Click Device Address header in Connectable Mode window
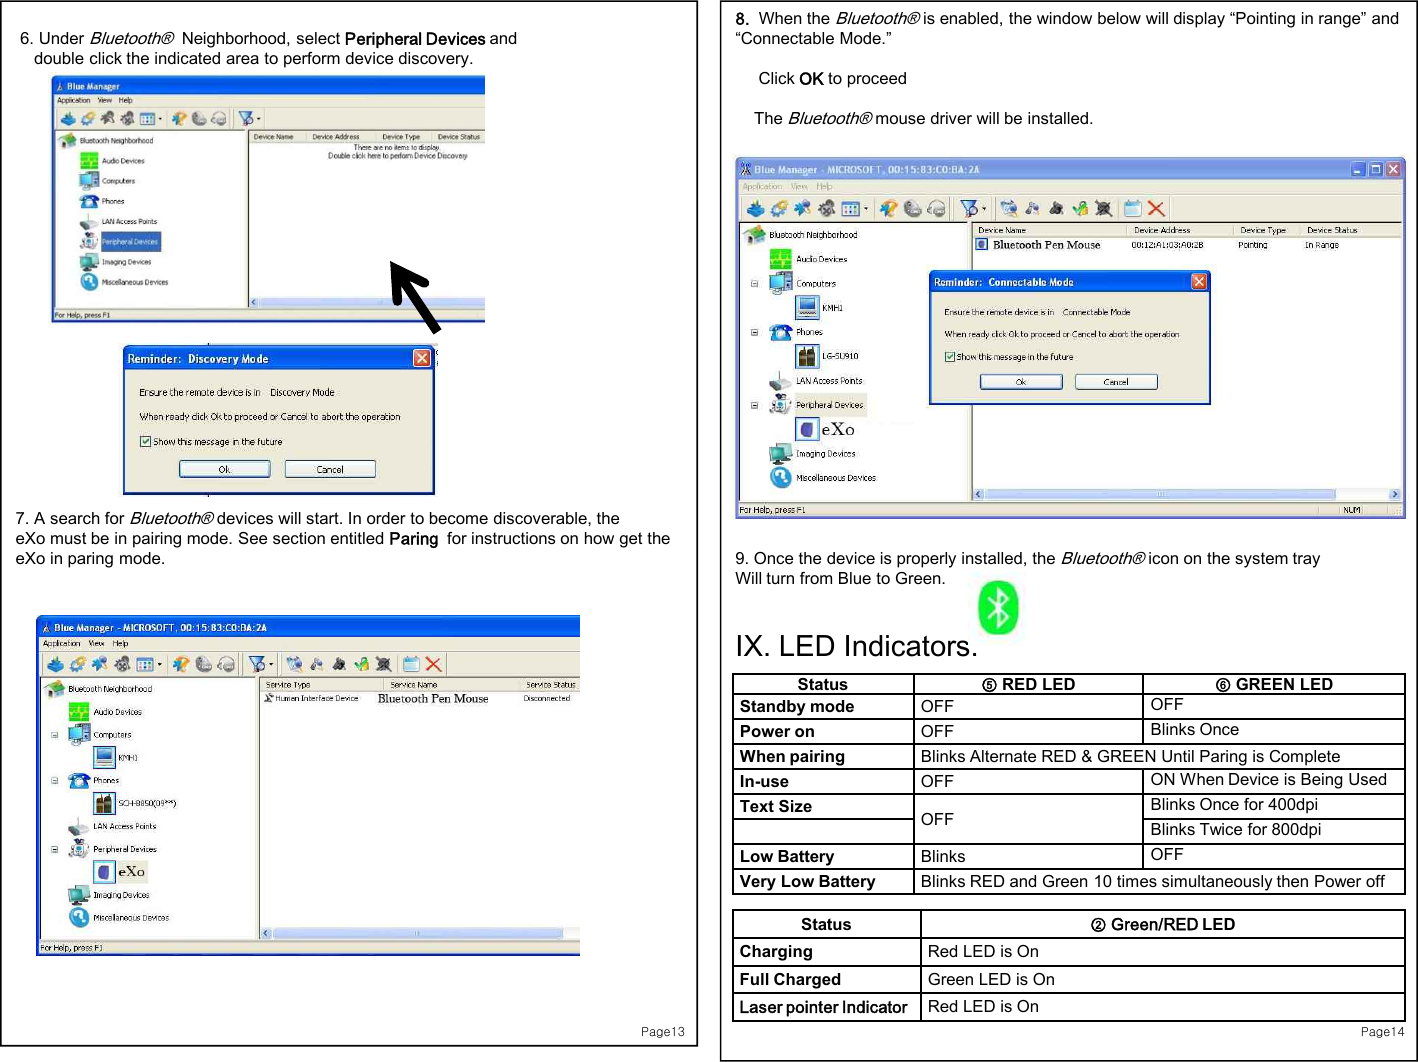The height and width of the screenshot is (1062, 1418). click(1180, 230)
